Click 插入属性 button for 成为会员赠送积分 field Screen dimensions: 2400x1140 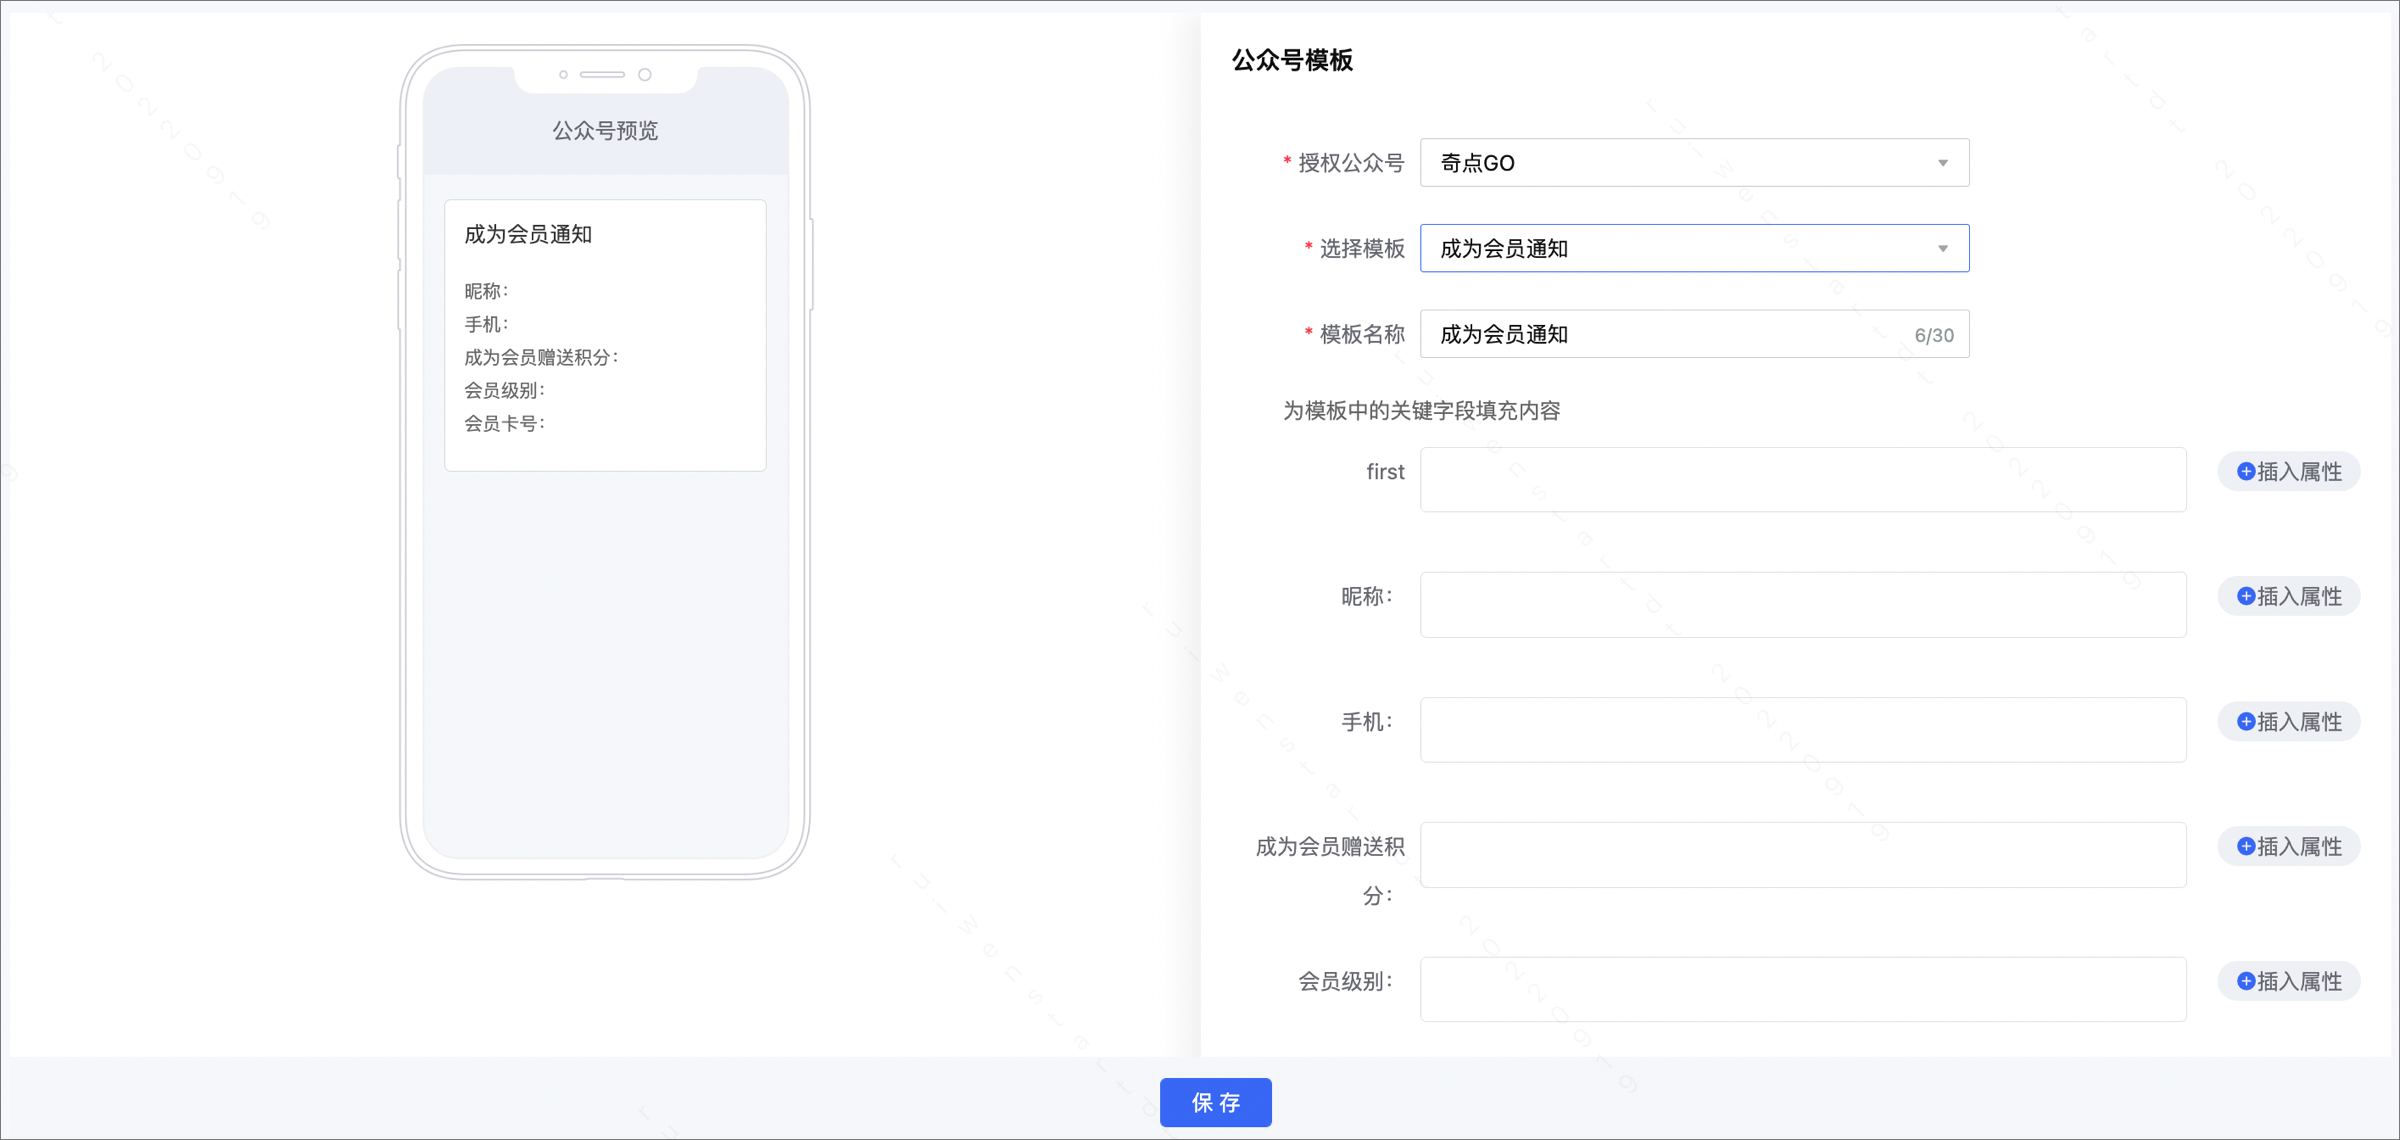(2289, 847)
